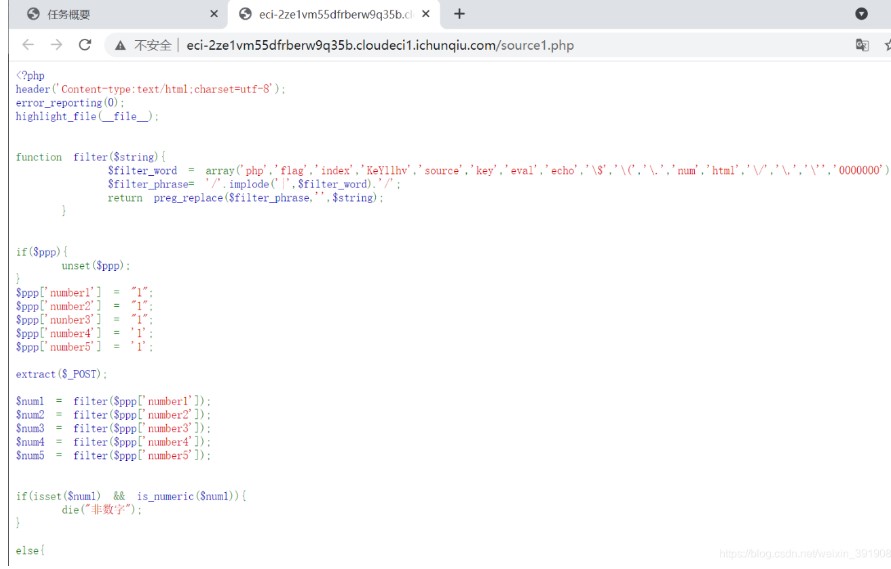Viewport: 891px width, 569px height.
Task: Click the extract($_POST) line
Action: [61, 375]
